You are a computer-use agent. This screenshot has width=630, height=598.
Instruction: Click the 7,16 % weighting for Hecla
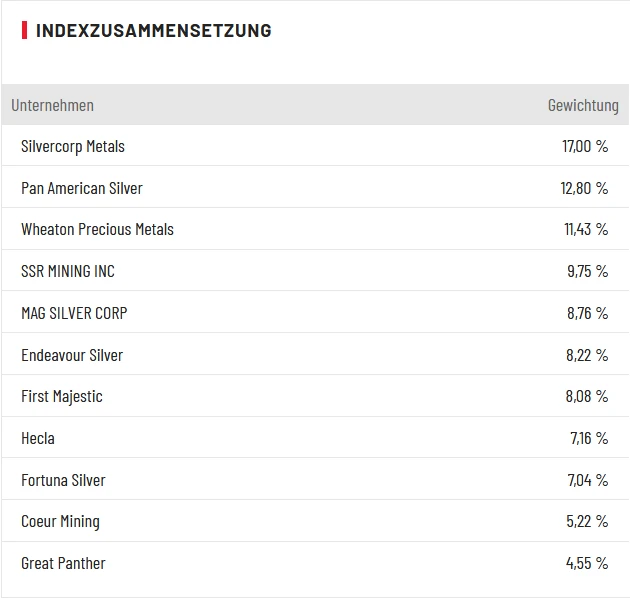click(587, 438)
